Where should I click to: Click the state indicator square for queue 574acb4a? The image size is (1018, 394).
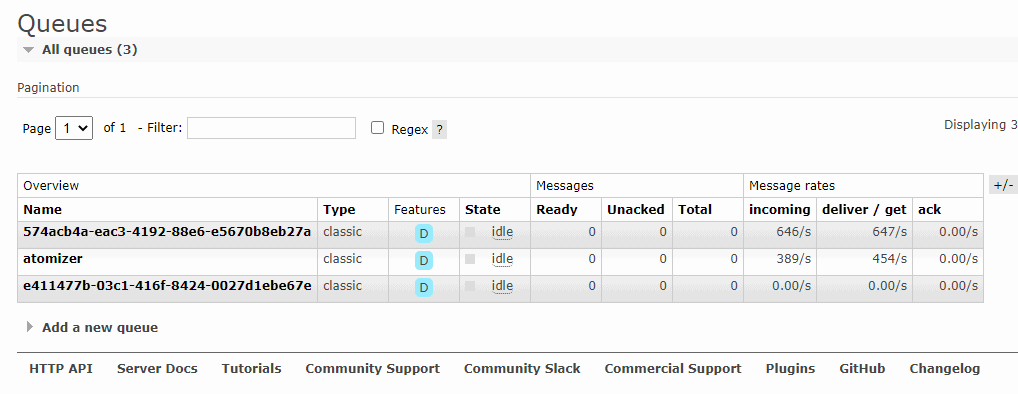click(x=470, y=232)
